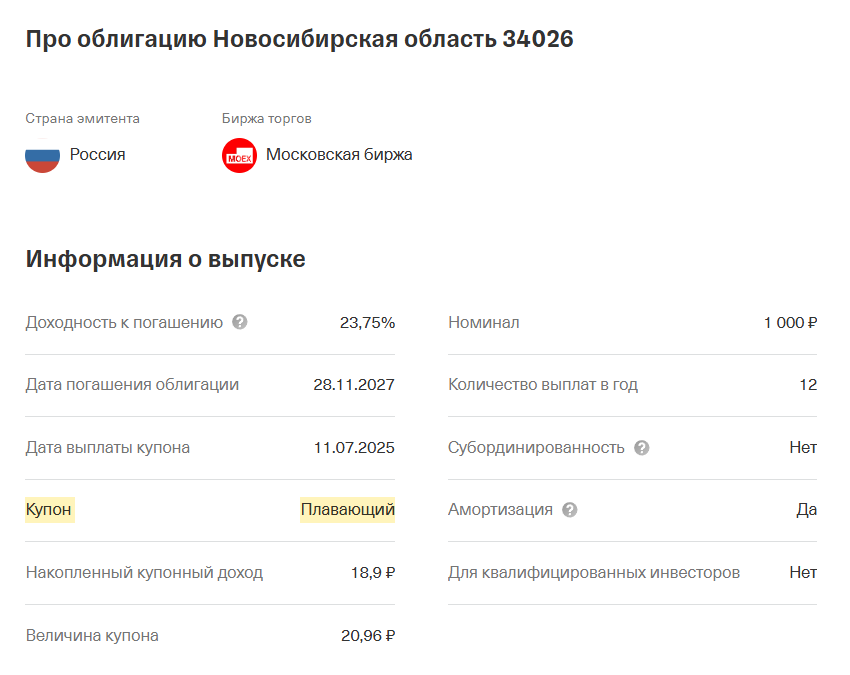The height and width of the screenshot is (675, 850).
Task: Select the coupon date 11.07.2025
Action: (354, 447)
